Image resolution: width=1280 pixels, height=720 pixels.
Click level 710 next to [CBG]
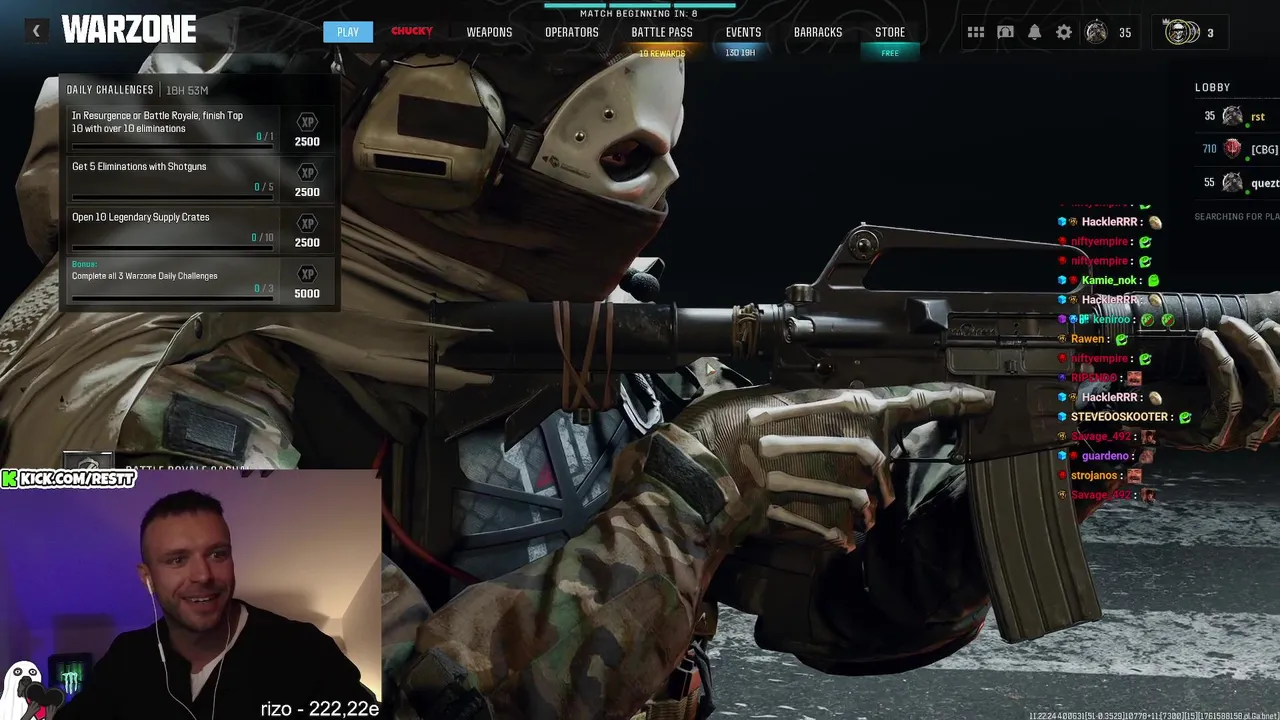click(1209, 149)
